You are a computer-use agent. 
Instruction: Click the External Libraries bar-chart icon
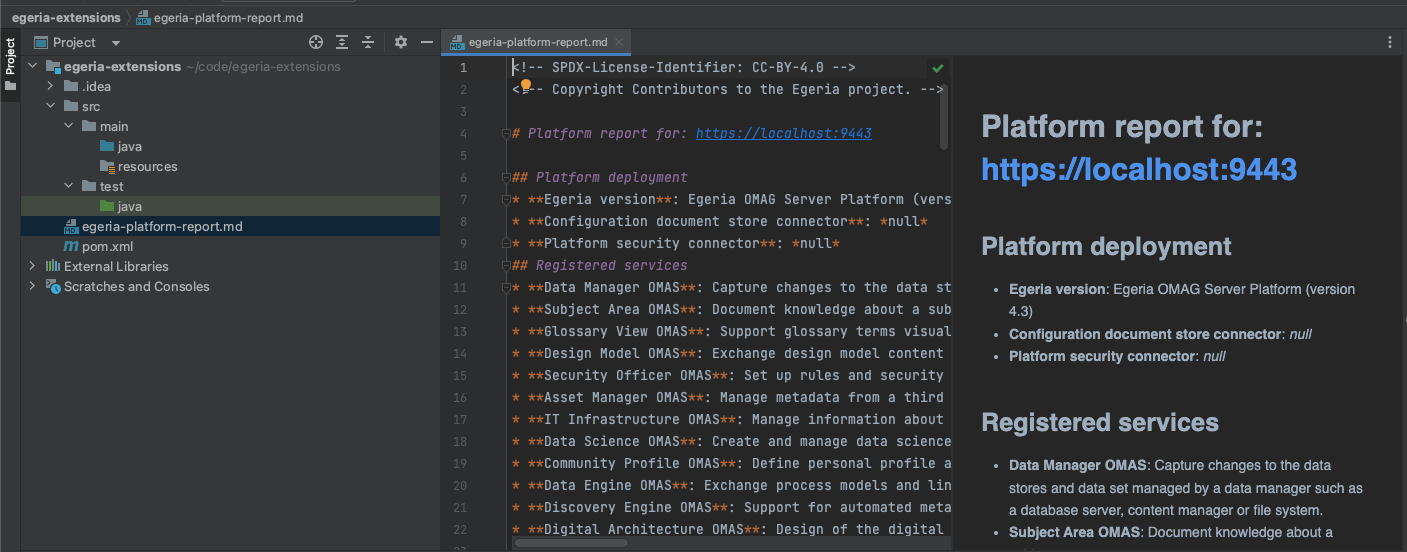53,266
